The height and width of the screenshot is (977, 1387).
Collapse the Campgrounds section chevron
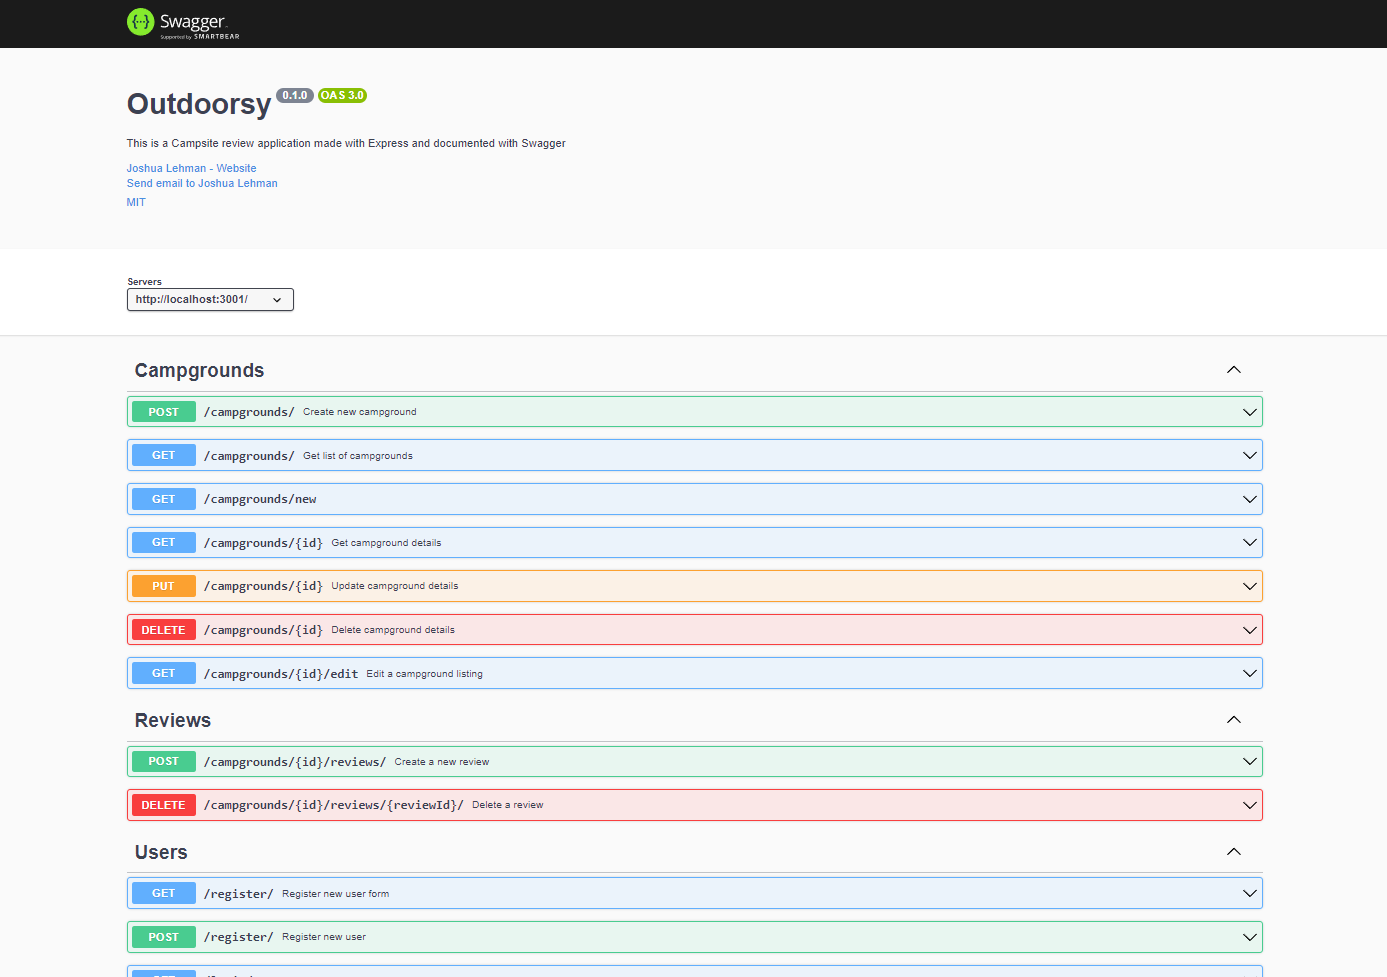click(x=1234, y=370)
